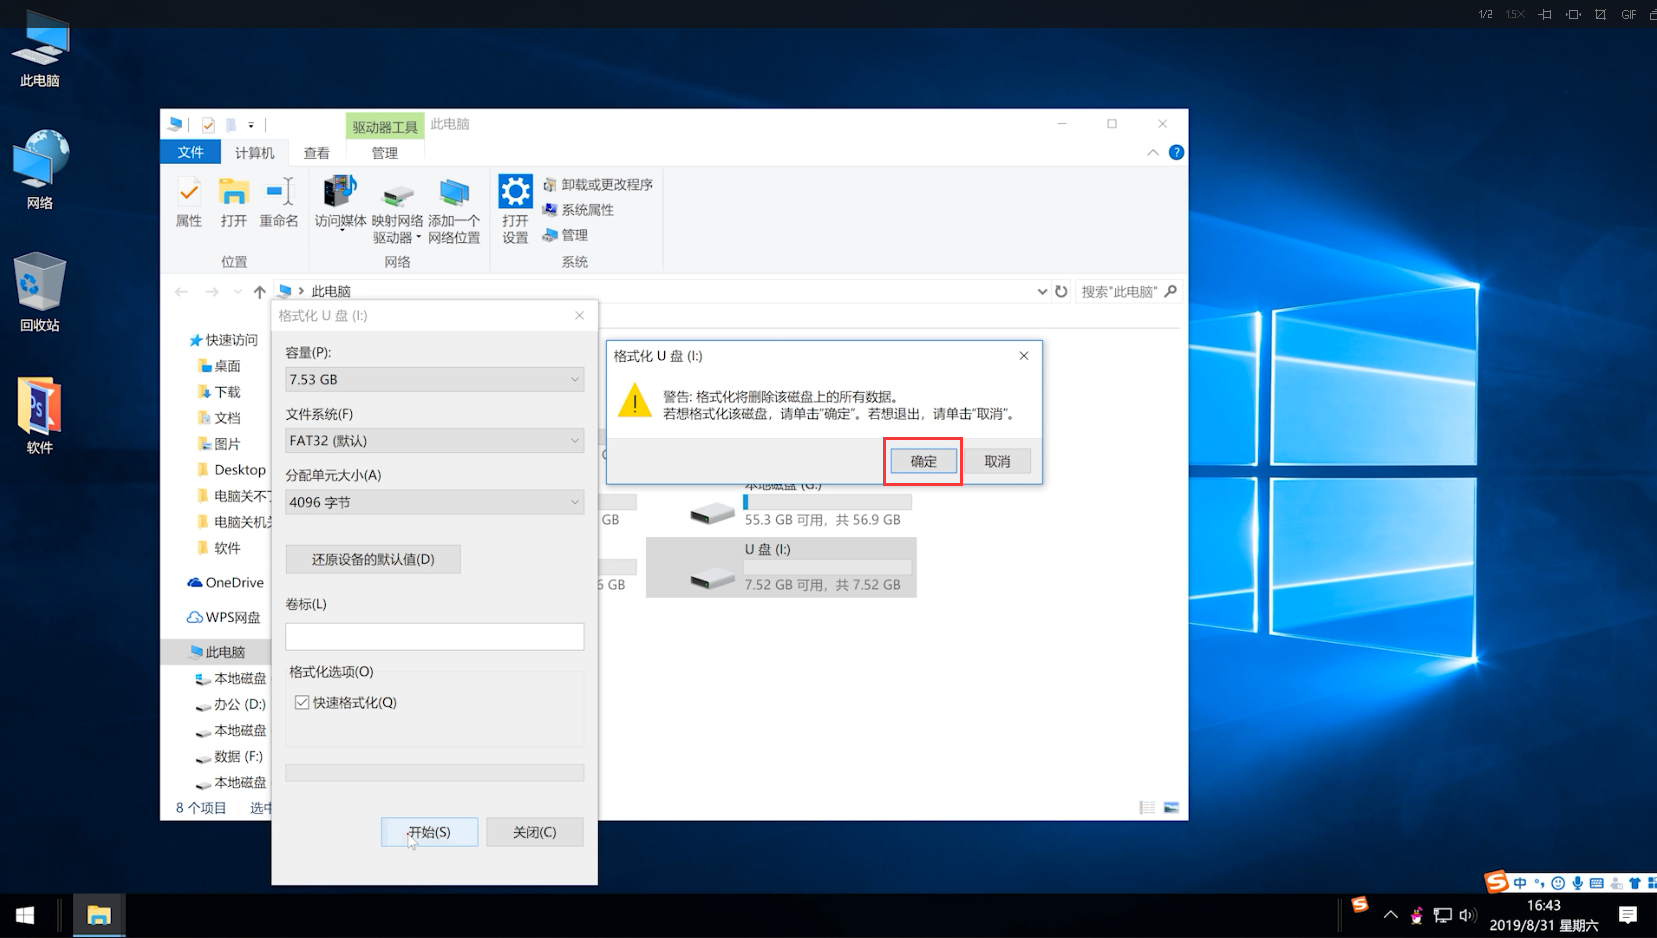Screen dimensions: 1657x938
Task: Select 数据 (F:) in the navigation pane
Action: click(x=229, y=756)
